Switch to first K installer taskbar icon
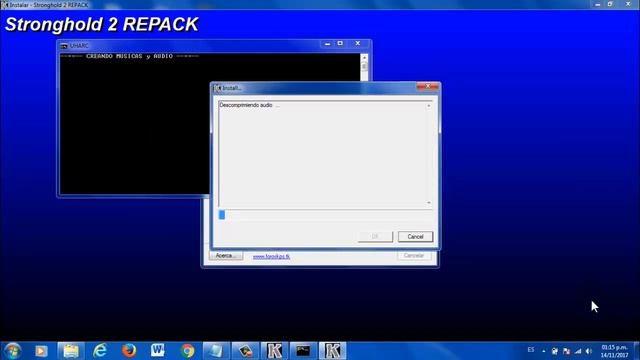This screenshot has width=640, height=360. 274,351
